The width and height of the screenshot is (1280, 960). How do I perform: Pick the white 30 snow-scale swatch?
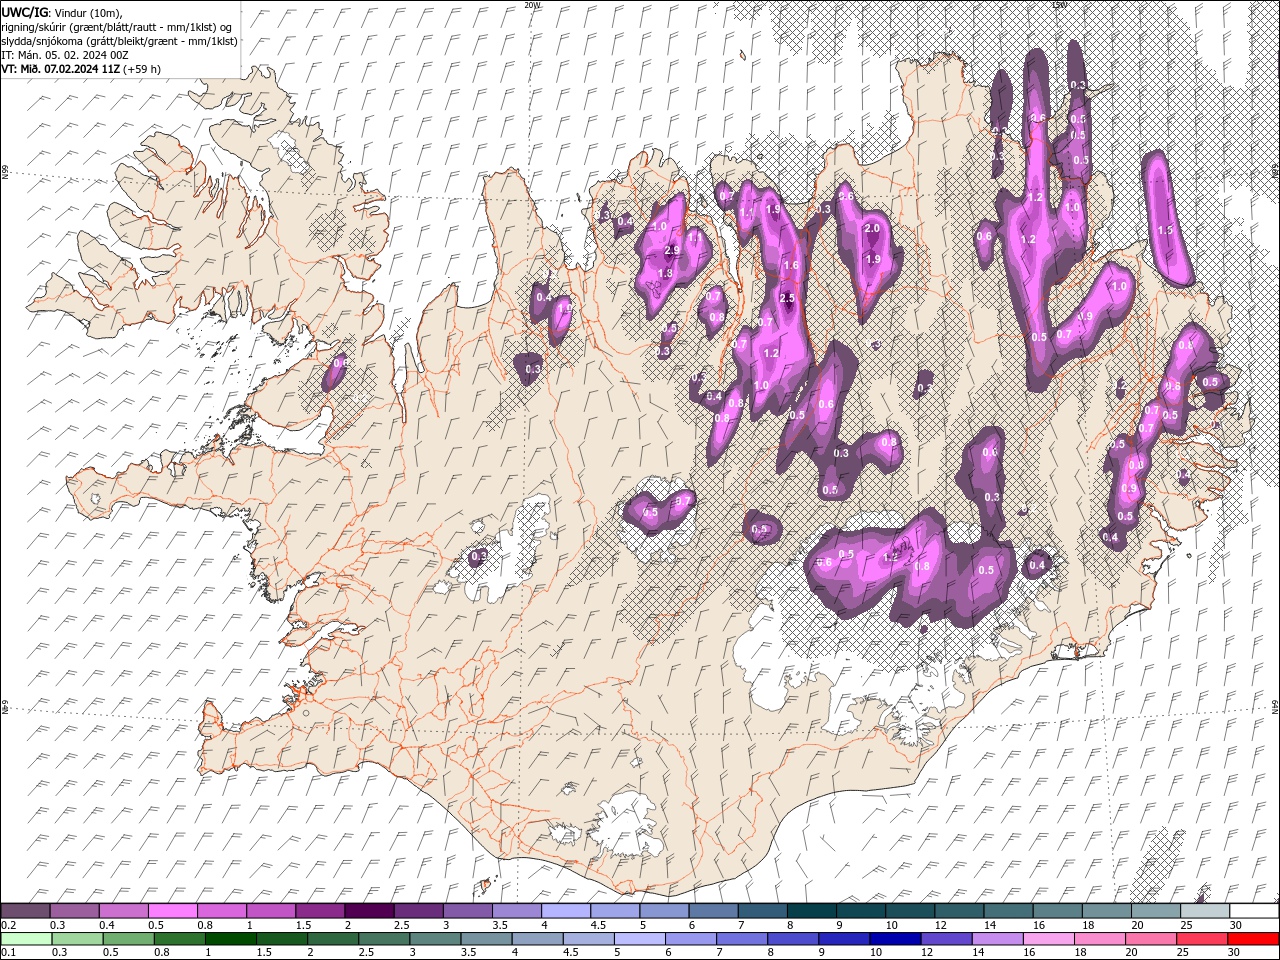click(x=1254, y=911)
